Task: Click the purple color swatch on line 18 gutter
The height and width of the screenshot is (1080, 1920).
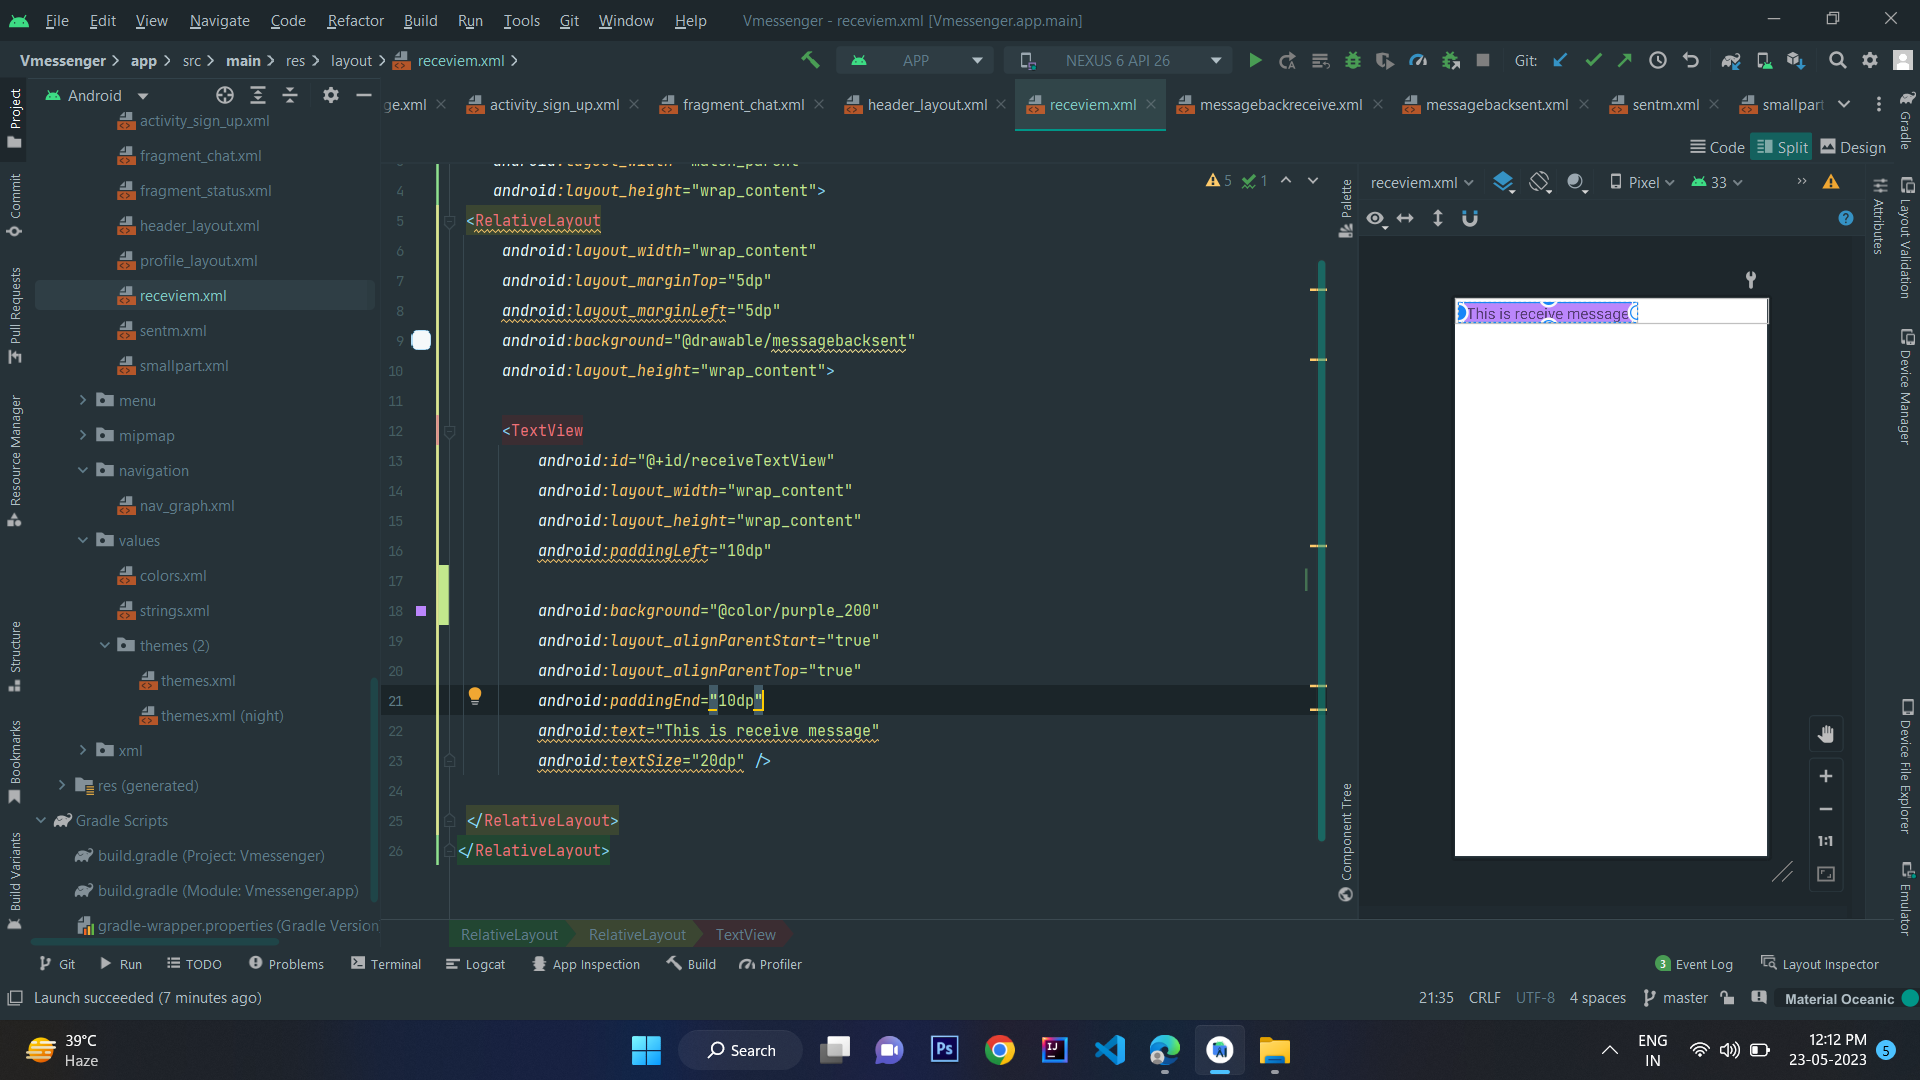Action: [x=421, y=611]
